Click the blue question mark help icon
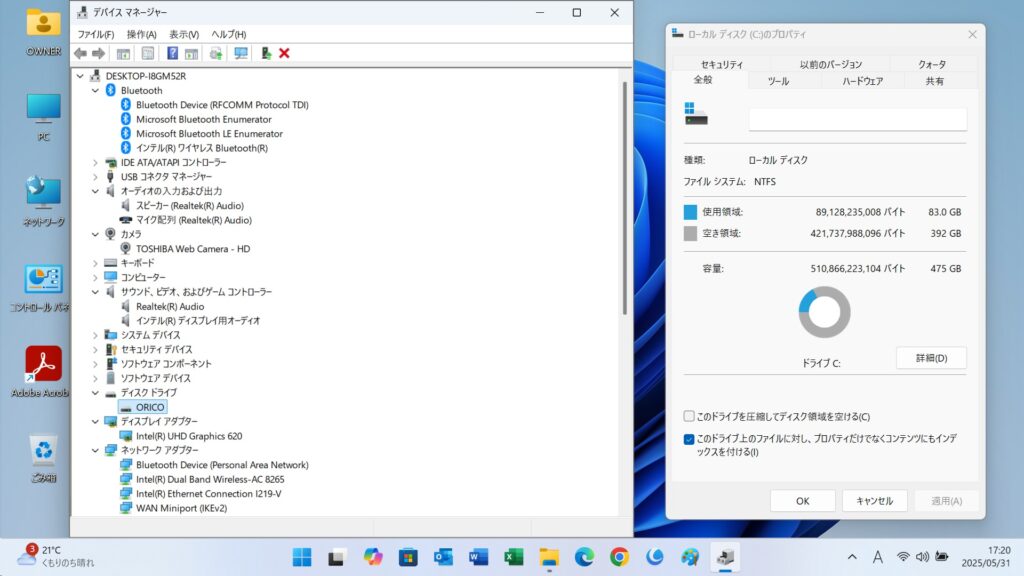This screenshot has height=576, width=1024. [173, 53]
